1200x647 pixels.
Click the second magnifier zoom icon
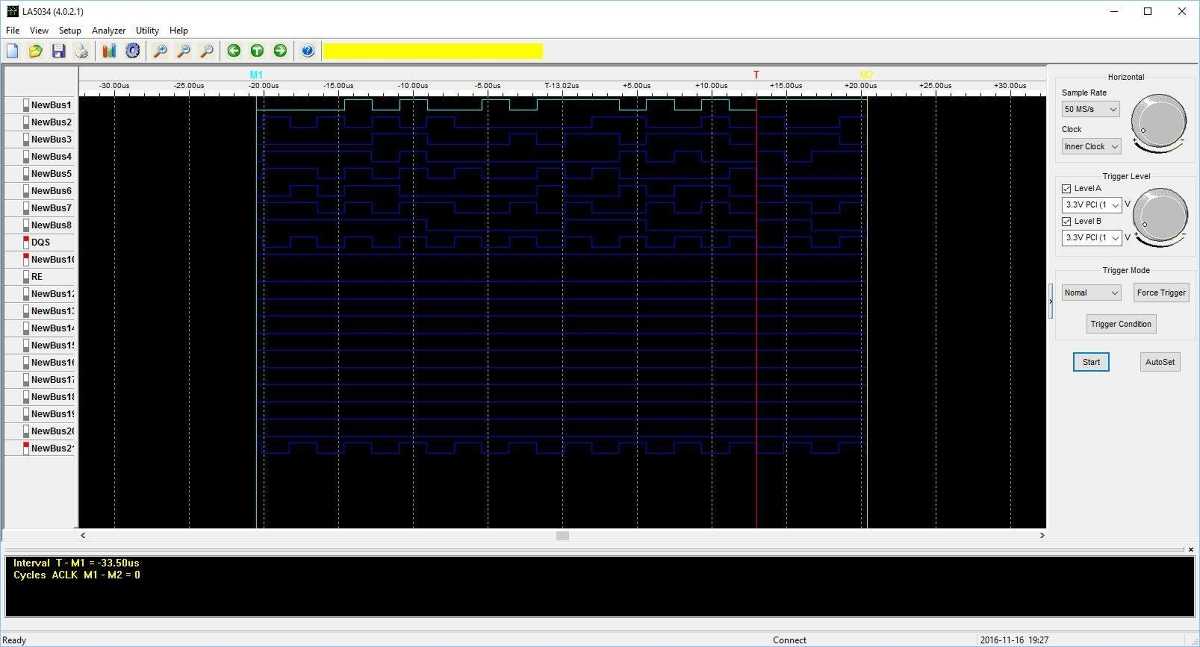coord(183,51)
